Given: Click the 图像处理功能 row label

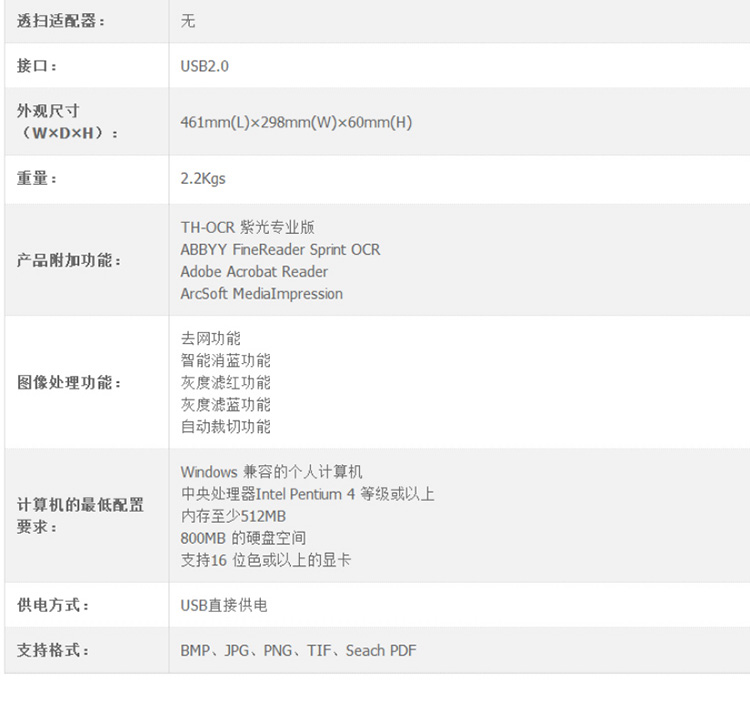Looking at the screenshot, I should 69,383.
